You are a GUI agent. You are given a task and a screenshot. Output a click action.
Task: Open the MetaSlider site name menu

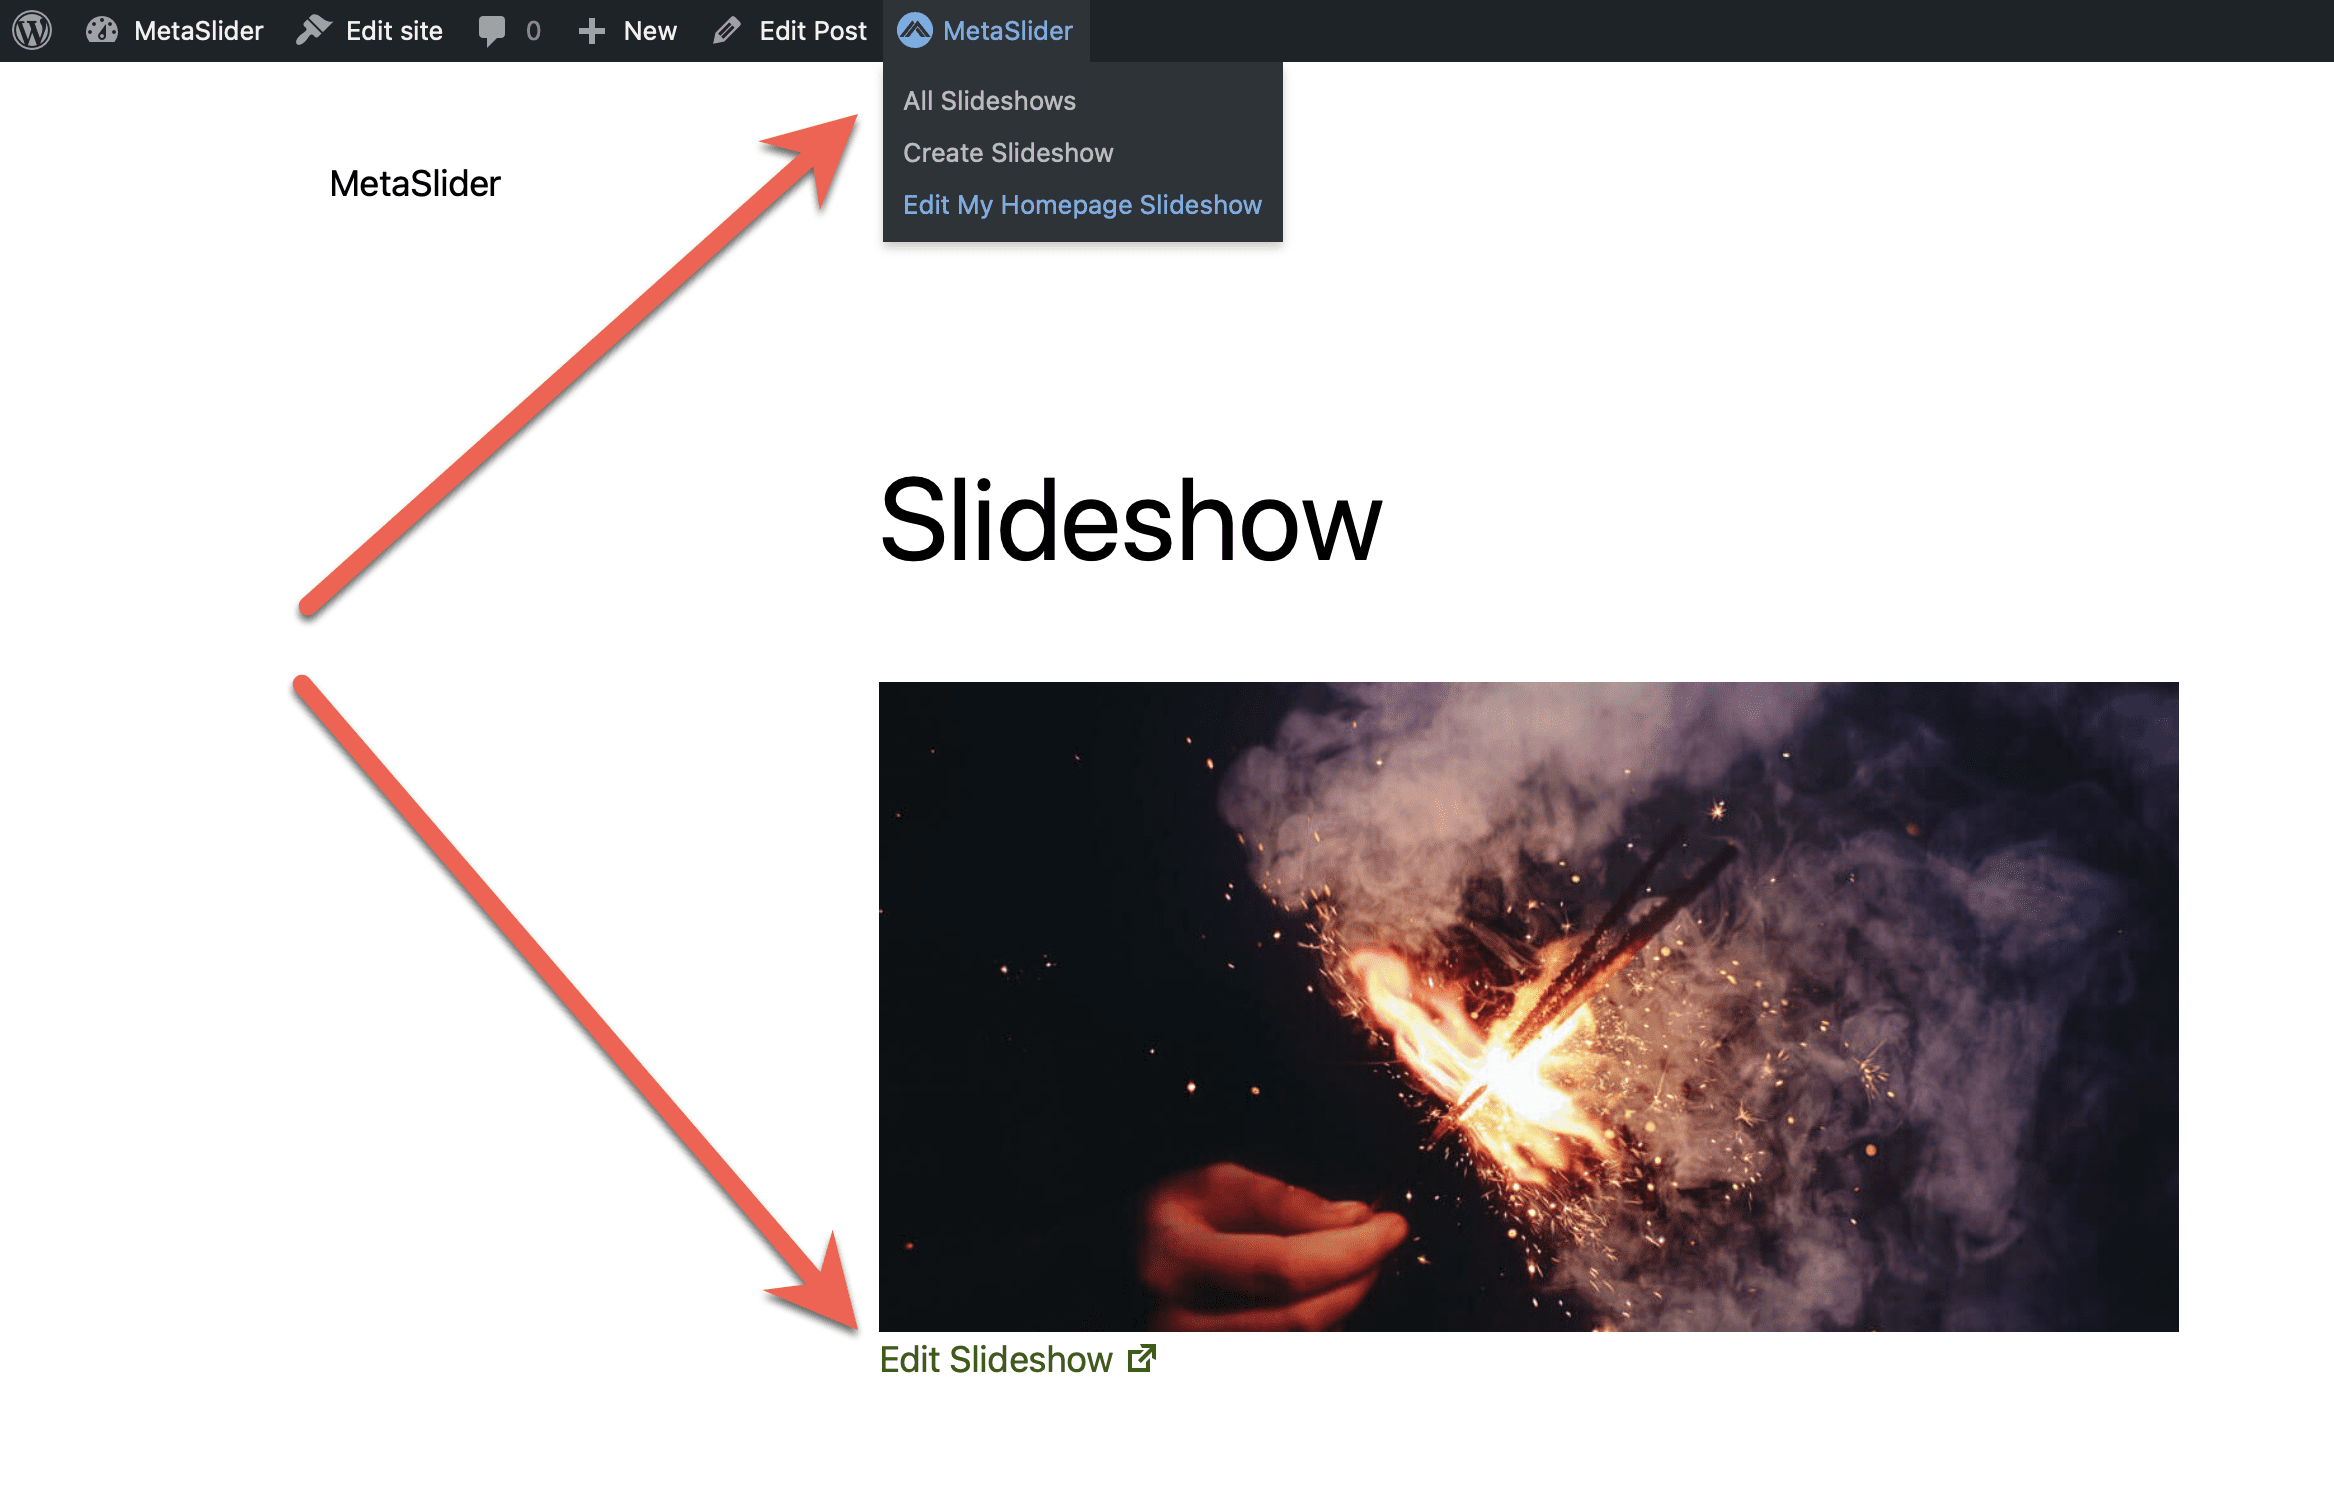point(198,31)
